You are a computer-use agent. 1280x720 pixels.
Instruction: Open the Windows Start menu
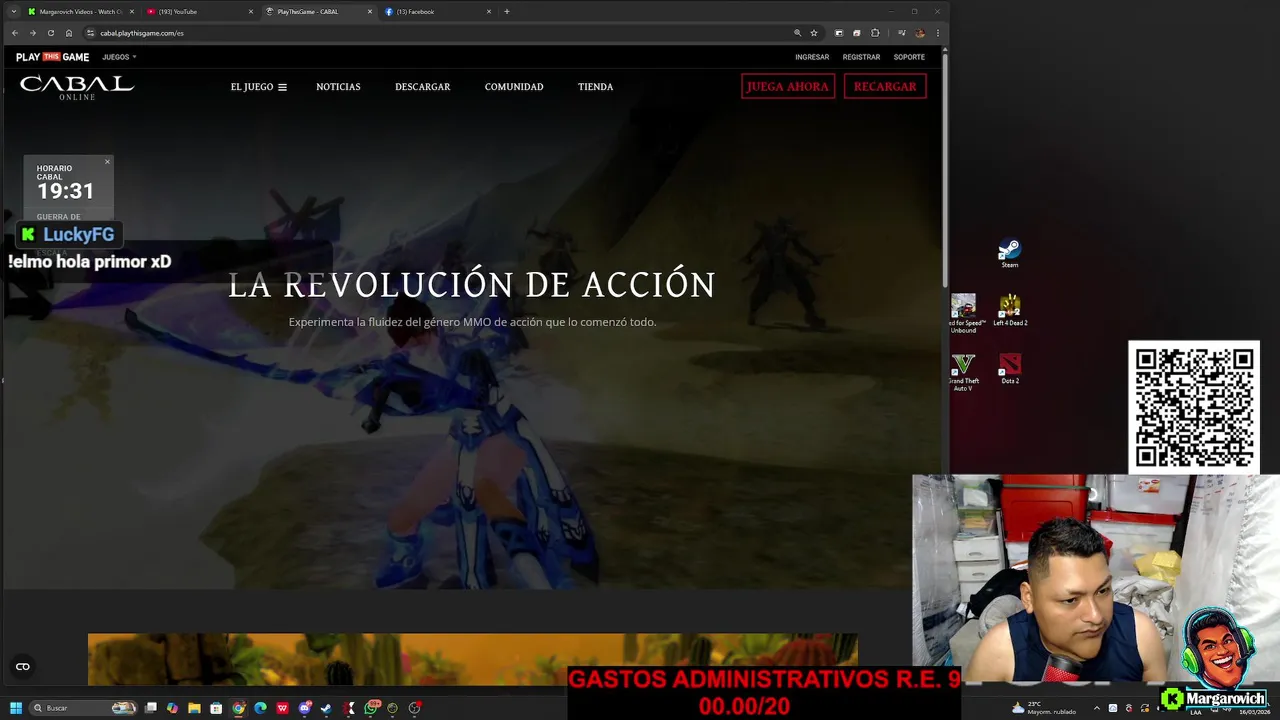click(x=16, y=708)
